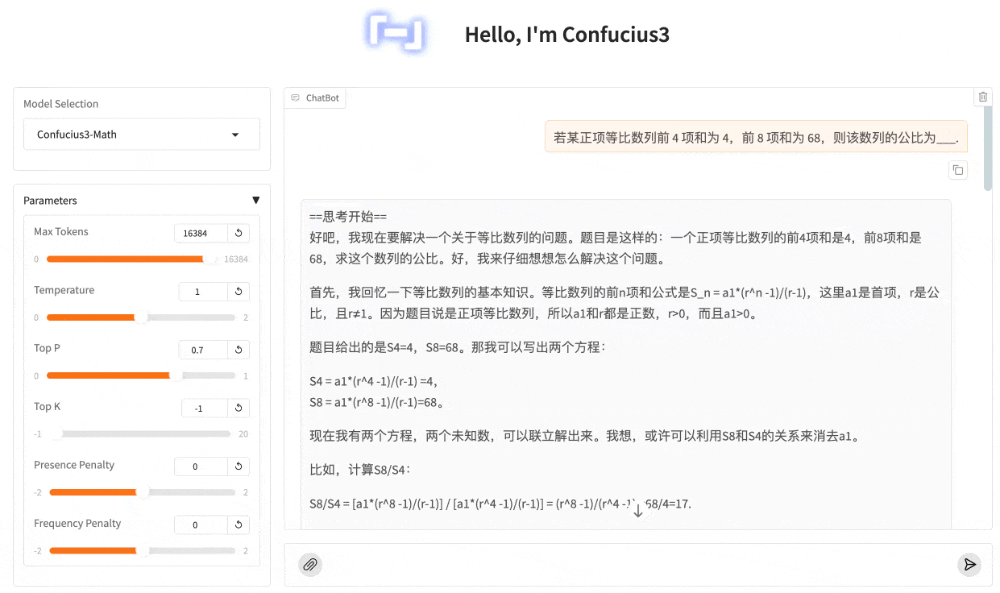1000x593 pixels.
Task: Click the Confucius3 logo icon
Action: (x=396, y=33)
